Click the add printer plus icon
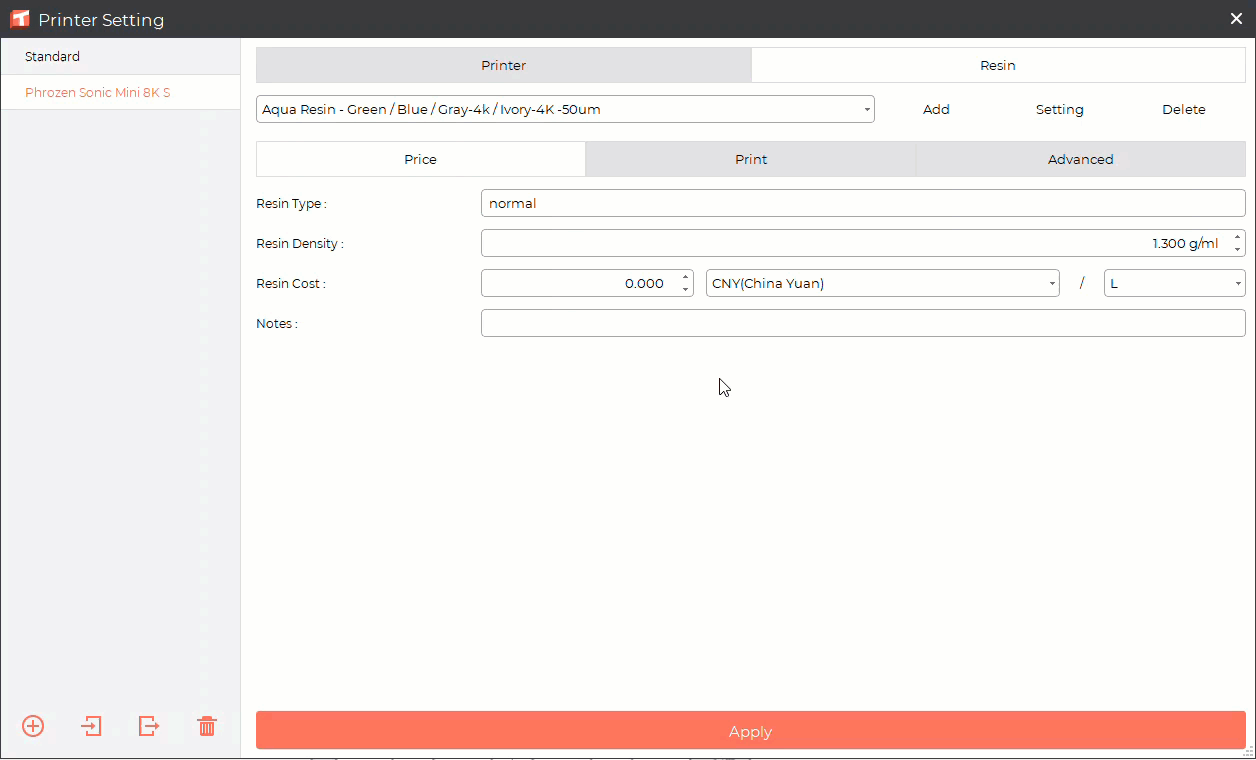Screen dimensions: 1256x760 pyautogui.click(x=33, y=726)
